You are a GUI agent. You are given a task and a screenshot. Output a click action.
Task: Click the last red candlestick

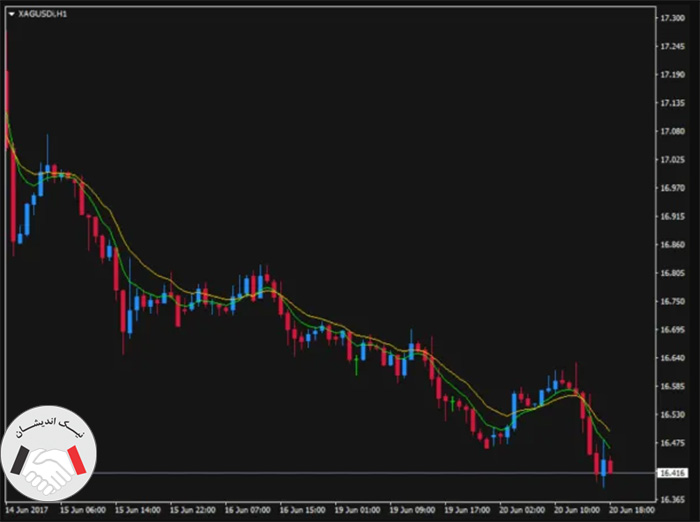[610, 465]
